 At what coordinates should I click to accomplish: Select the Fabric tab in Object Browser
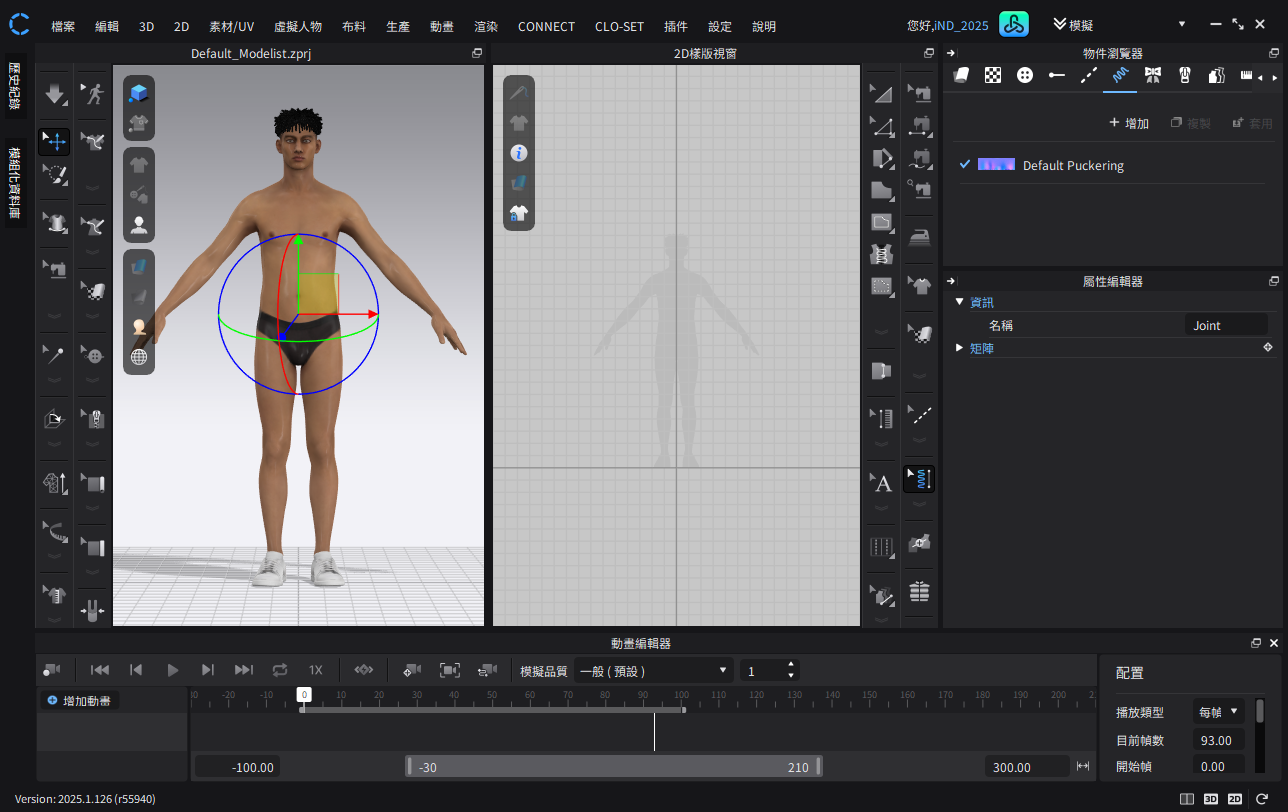[x=961, y=75]
